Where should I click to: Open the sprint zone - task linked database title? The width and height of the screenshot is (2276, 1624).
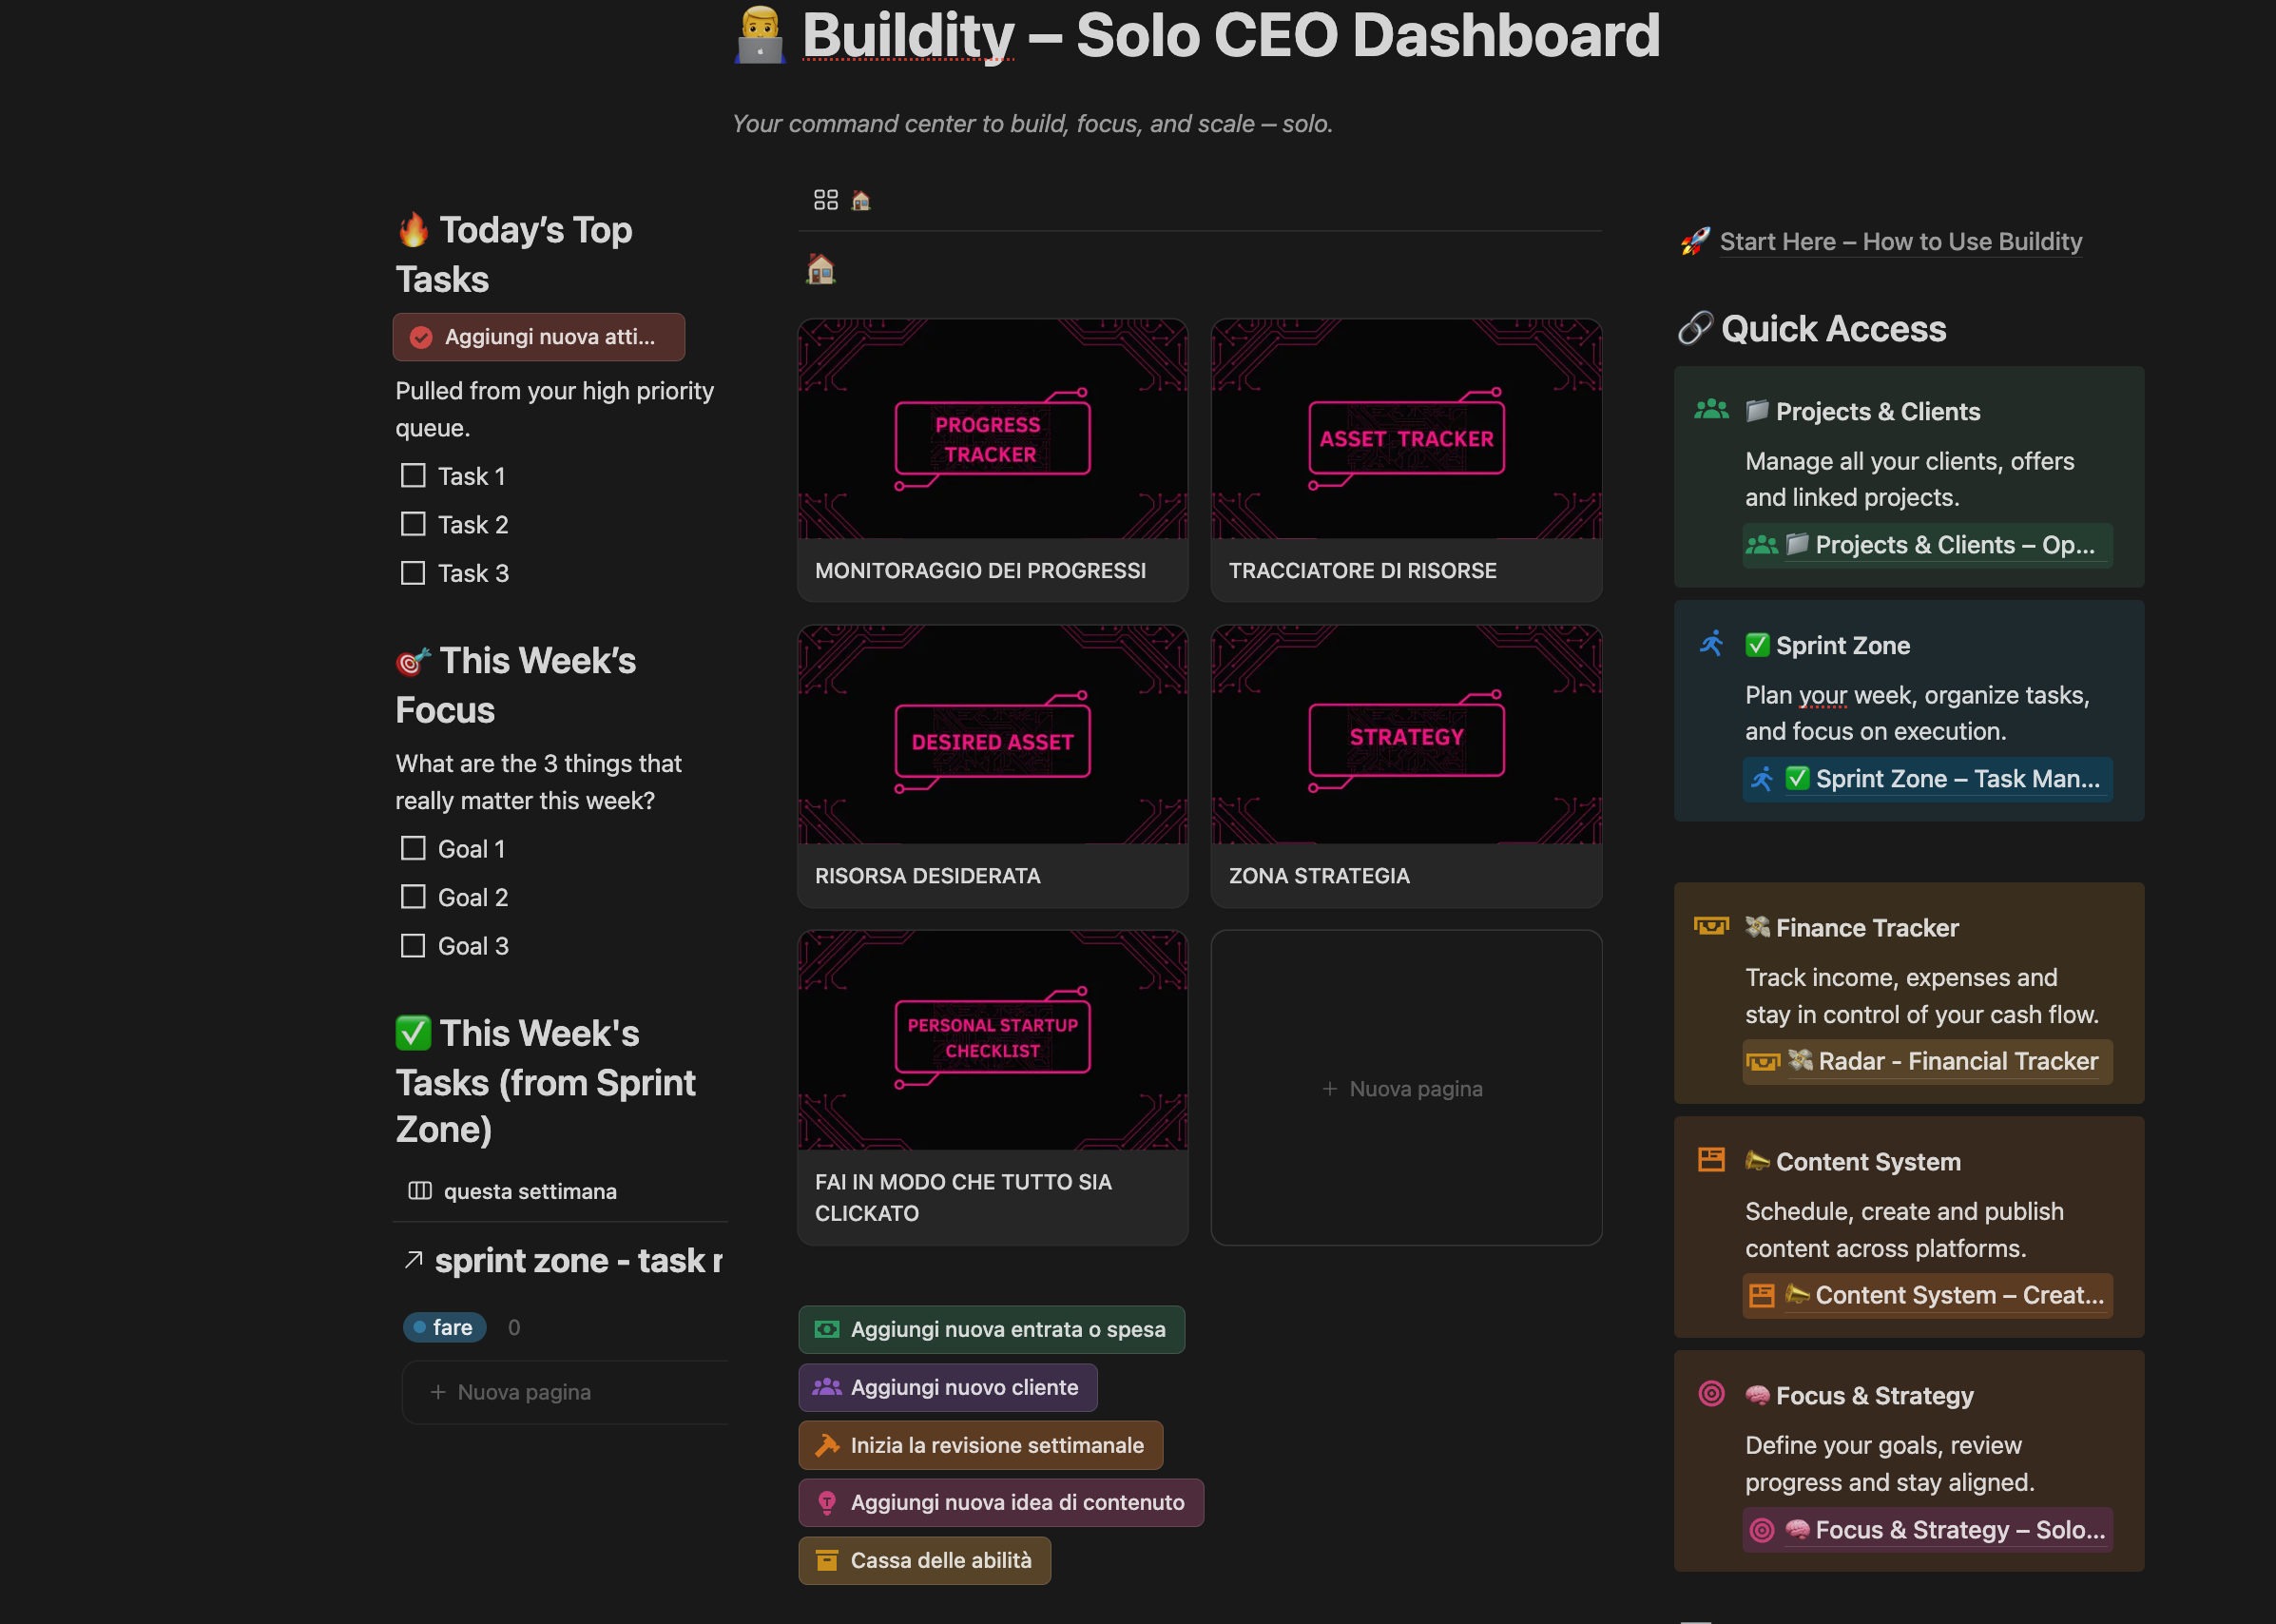tap(579, 1260)
